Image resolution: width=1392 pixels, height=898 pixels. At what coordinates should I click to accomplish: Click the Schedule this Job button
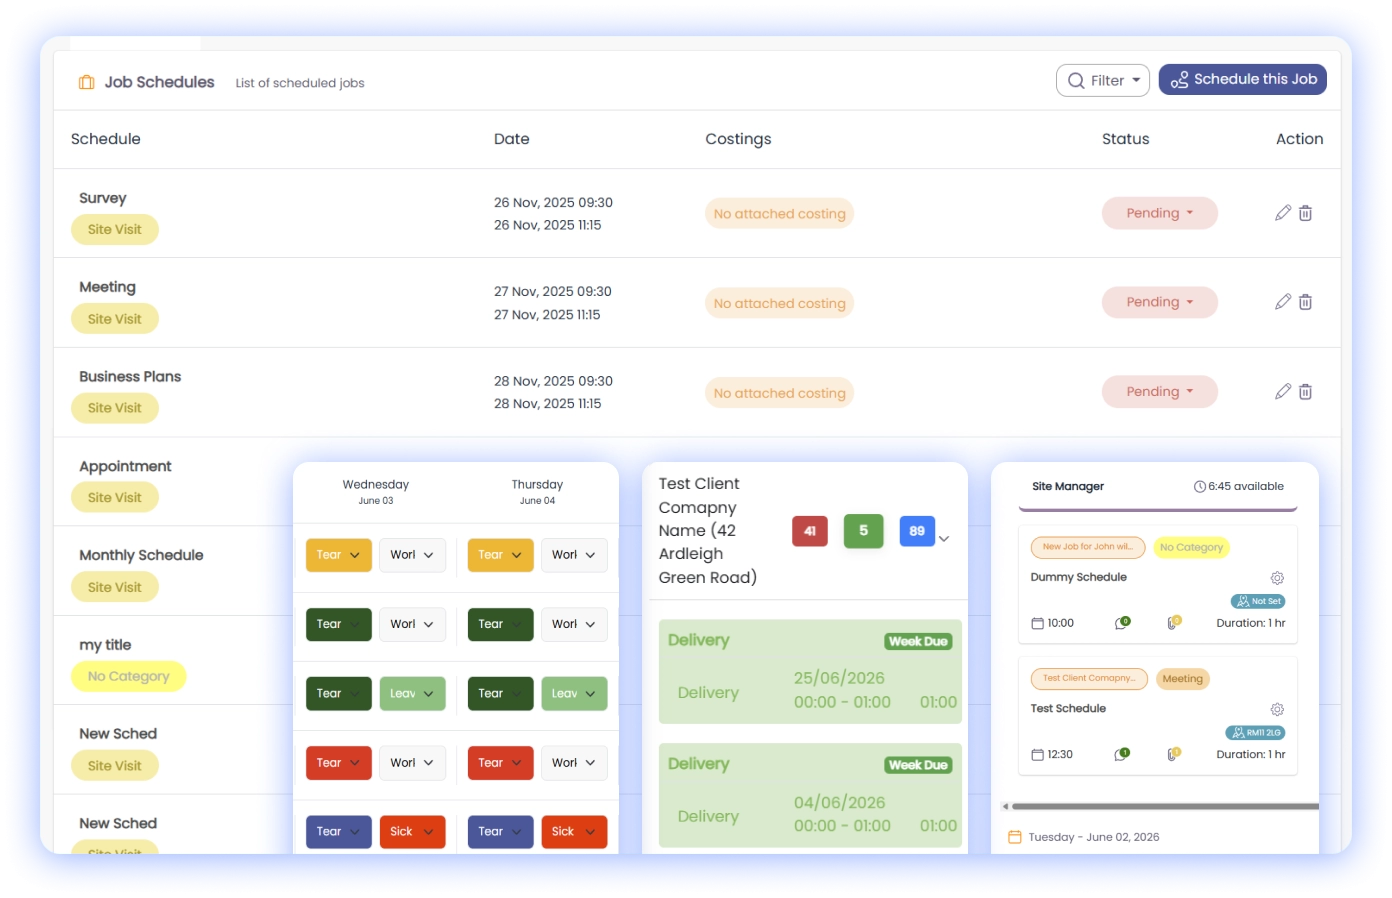1243,80
